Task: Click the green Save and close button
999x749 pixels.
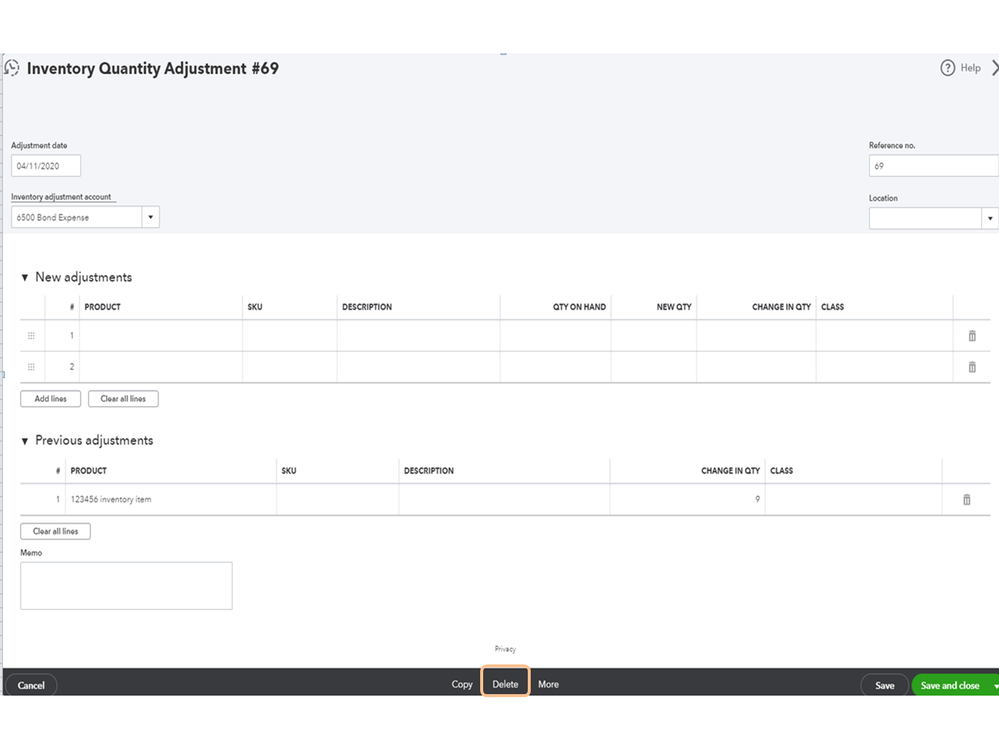Action: pos(949,685)
